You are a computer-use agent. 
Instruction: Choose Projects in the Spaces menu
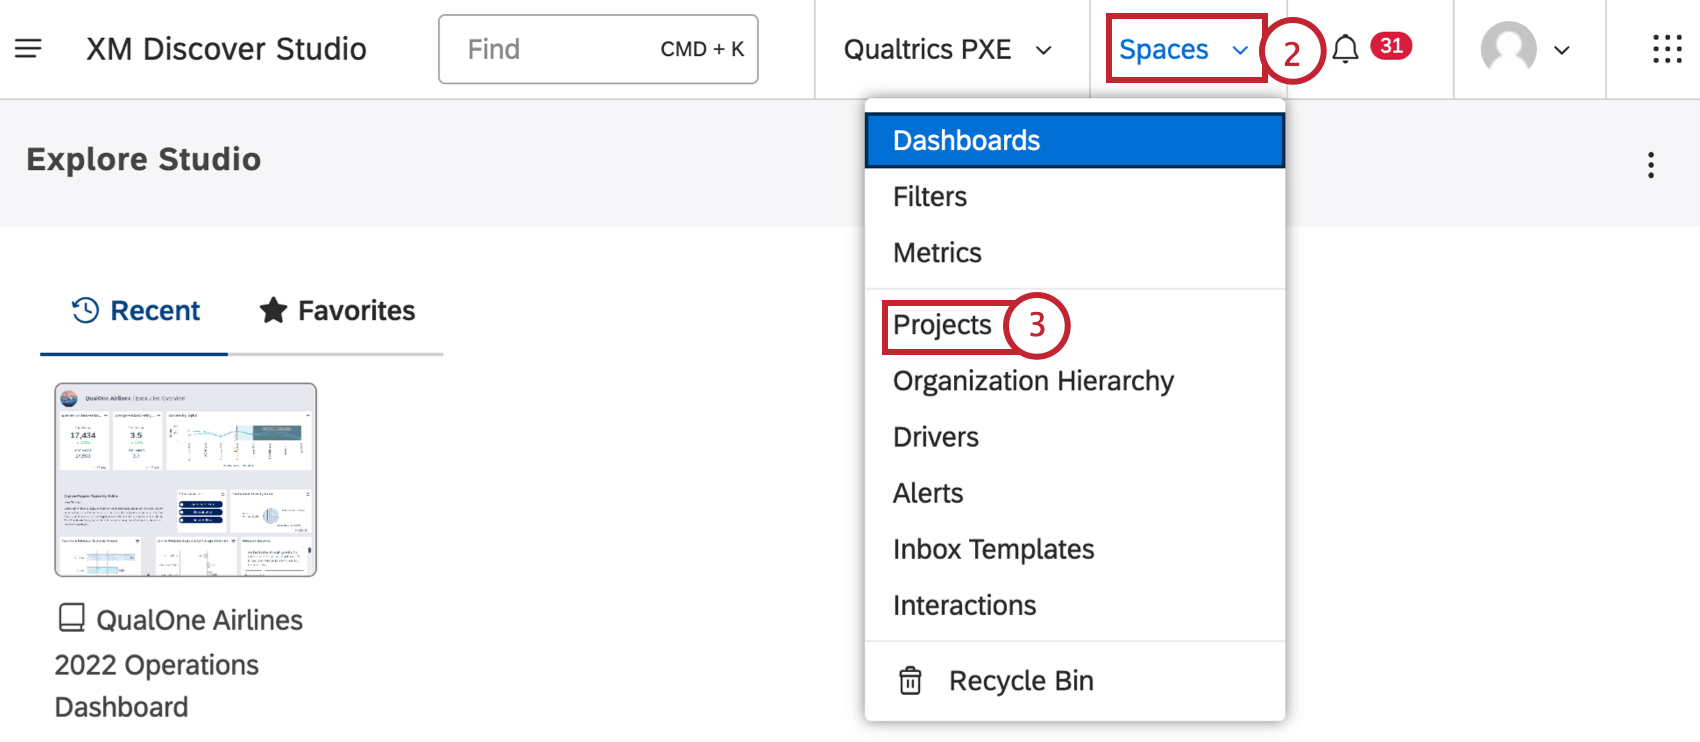coord(942,325)
